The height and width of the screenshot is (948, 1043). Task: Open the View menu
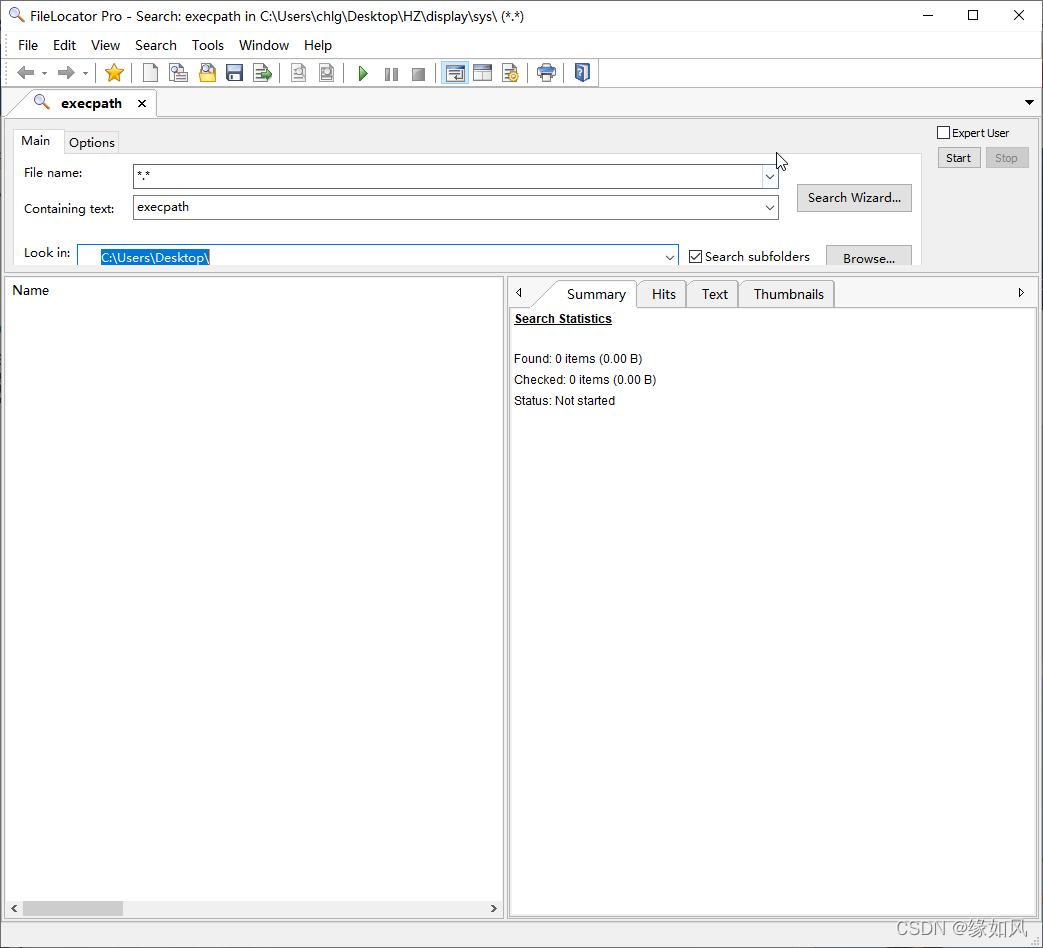(x=105, y=45)
